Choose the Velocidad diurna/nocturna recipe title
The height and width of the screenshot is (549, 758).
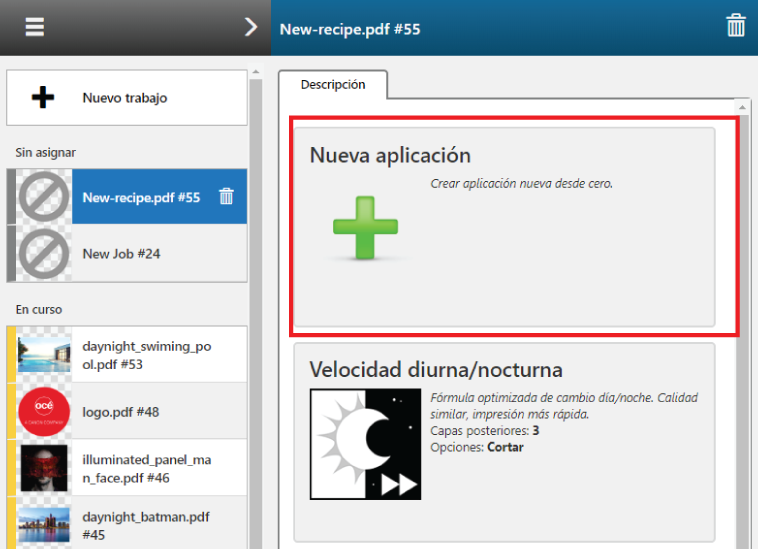coord(436,370)
